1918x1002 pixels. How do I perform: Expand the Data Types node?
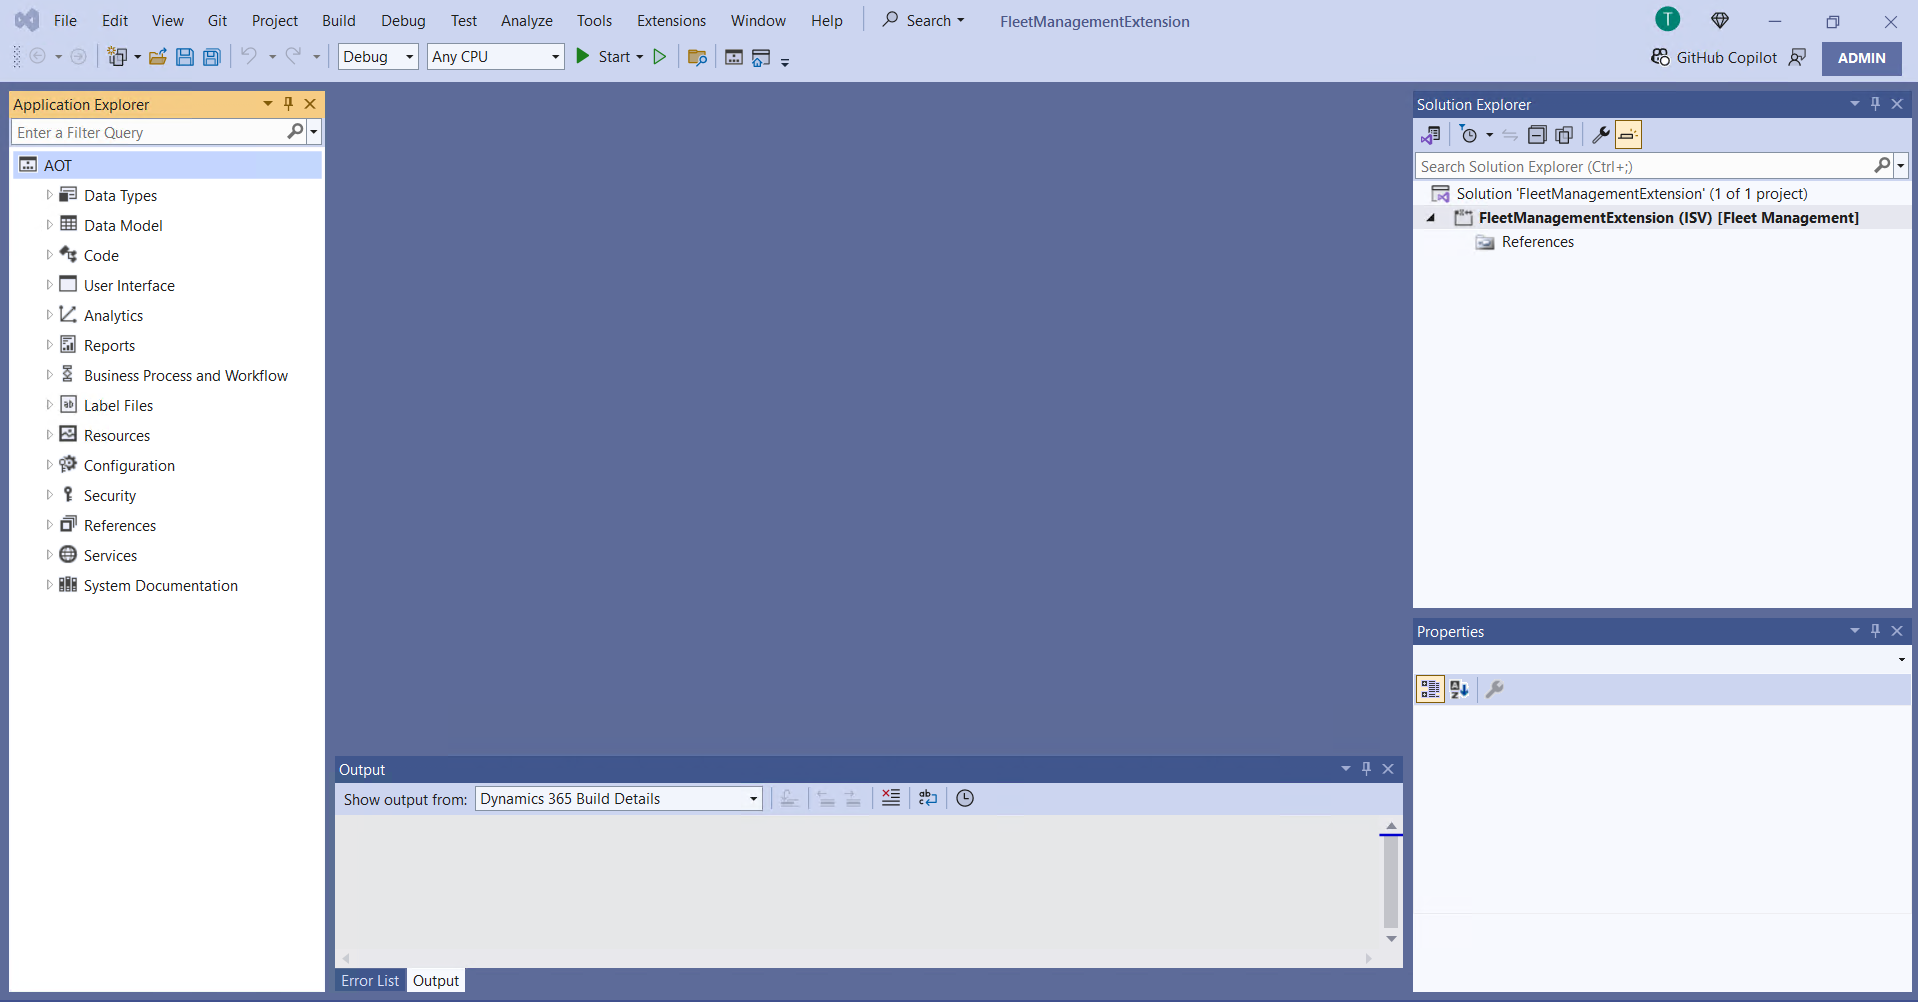click(x=49, y=195)
